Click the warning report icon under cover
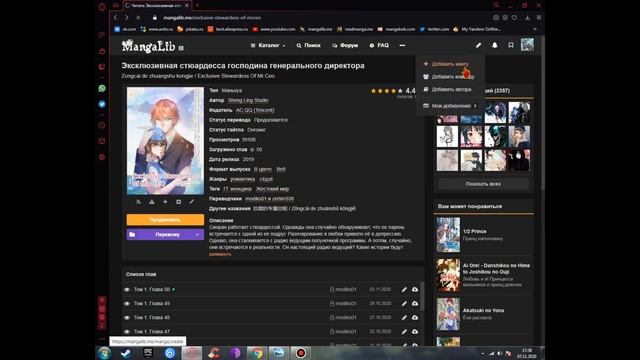Image resolution: width=640 pixels, height=360 pixels. coord(152,202)
